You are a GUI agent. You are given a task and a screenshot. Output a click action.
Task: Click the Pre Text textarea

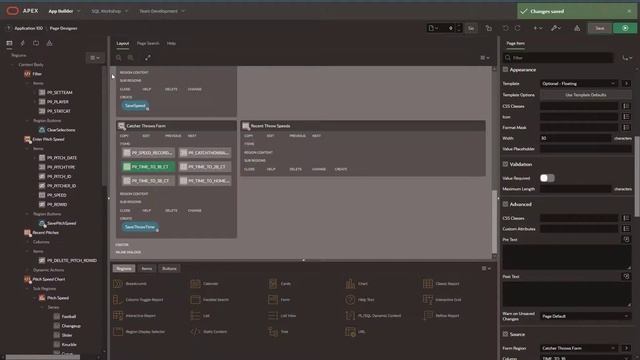coord(567,257)
